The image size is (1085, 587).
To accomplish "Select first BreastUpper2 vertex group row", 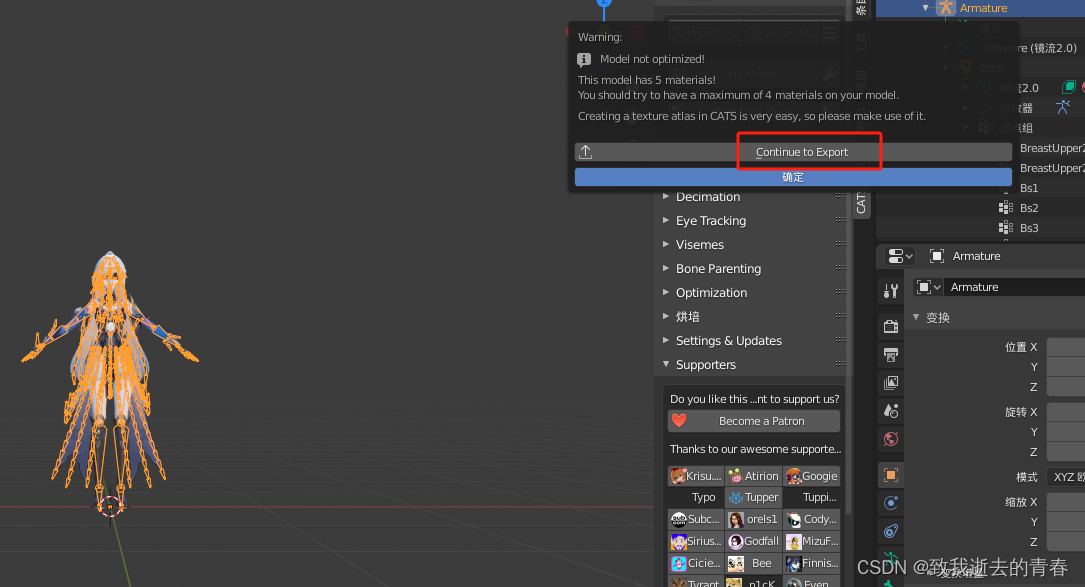I will click(x=1051, y=148).
